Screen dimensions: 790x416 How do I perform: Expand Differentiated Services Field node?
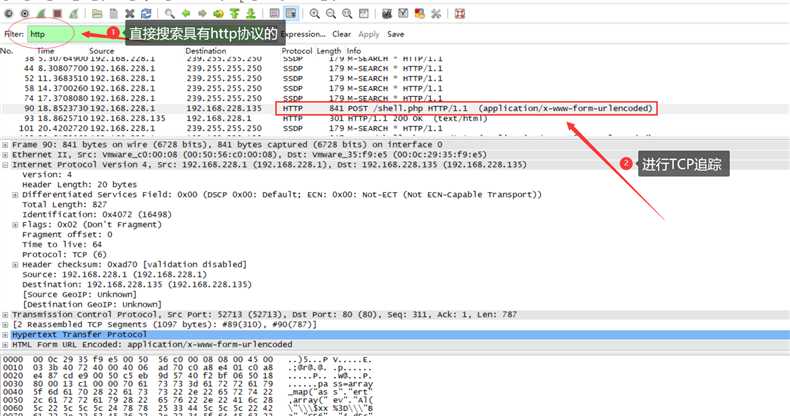pyautogui.click(x=15, y=195)
